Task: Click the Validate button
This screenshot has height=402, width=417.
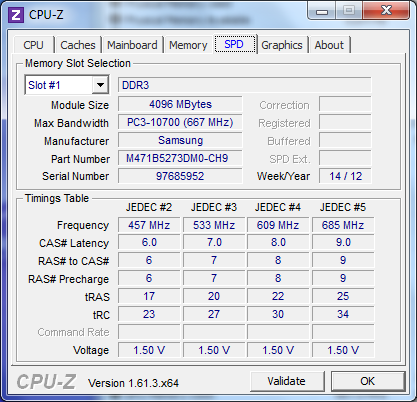Action: point(286,381)
